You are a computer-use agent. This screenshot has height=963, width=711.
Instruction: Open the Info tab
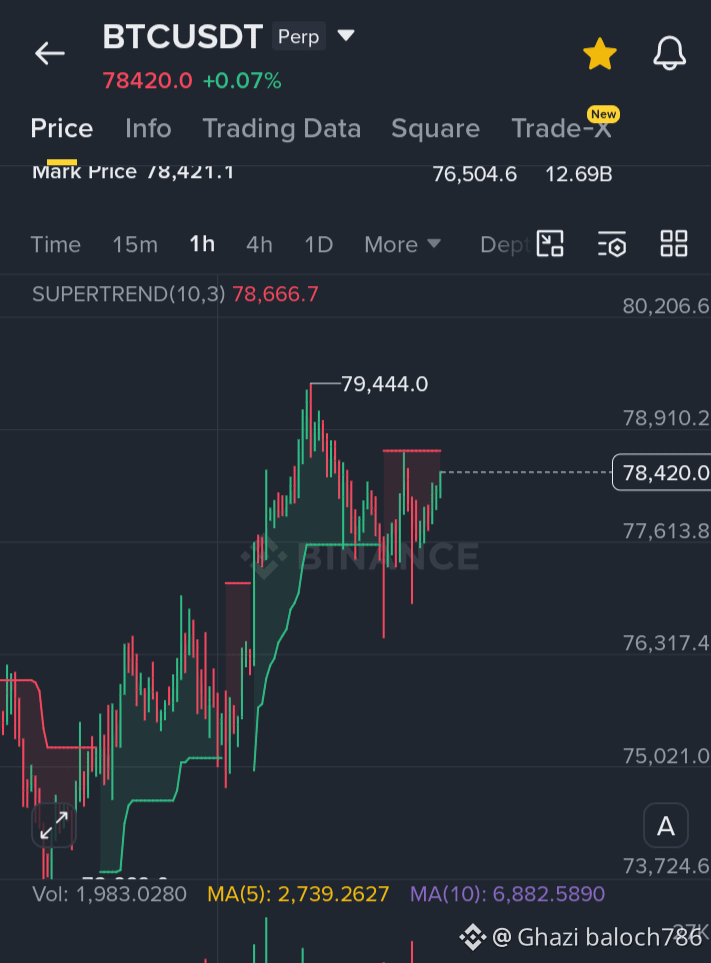point(148,128)
